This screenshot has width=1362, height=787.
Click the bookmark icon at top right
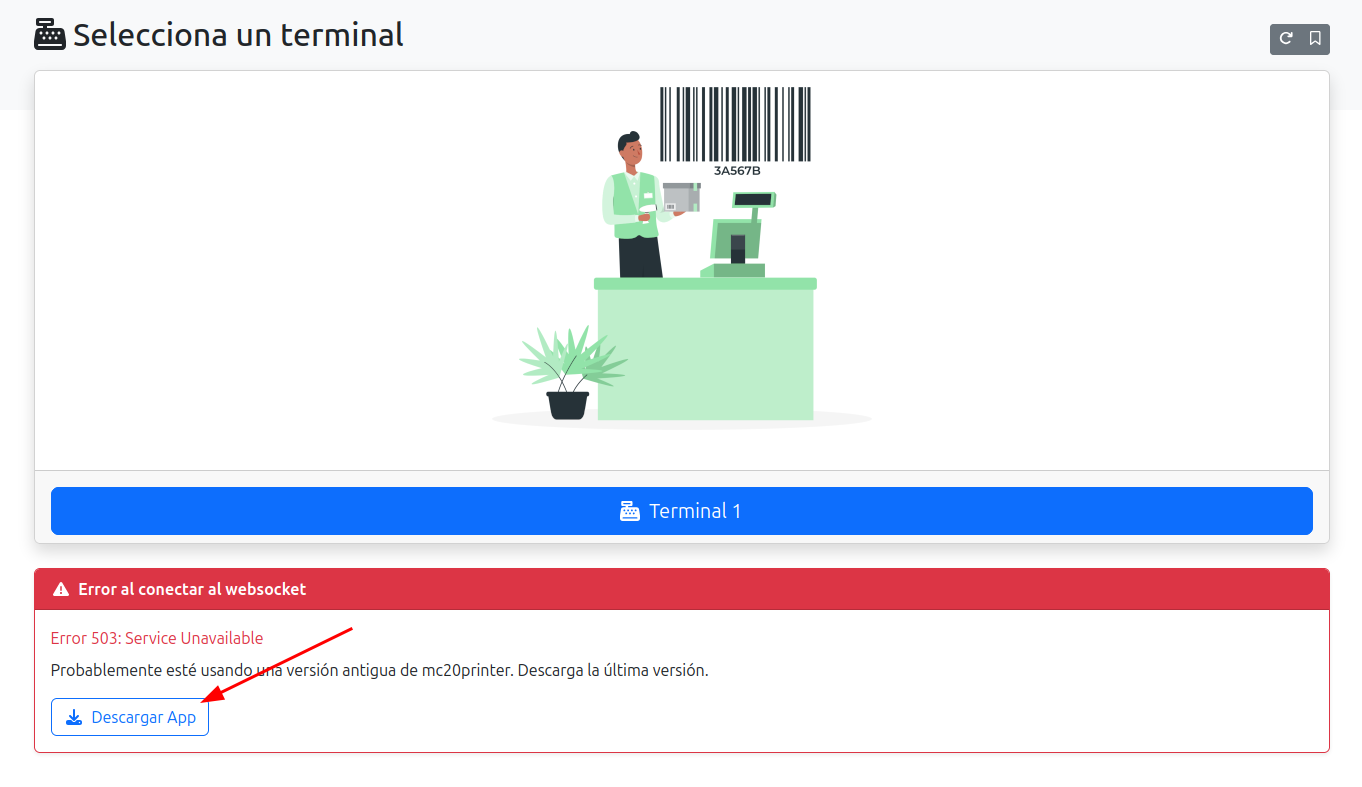pos(1315,39)
